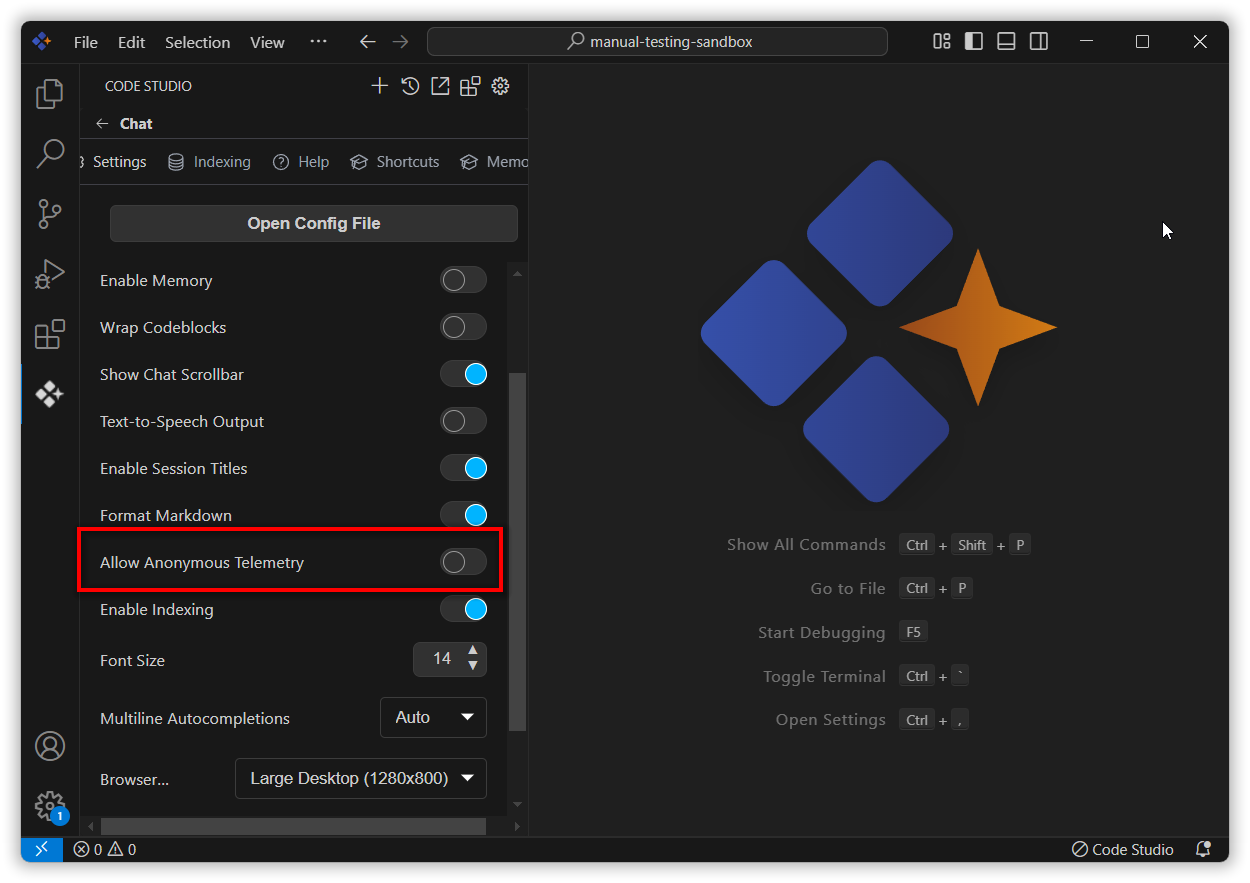Click the Code Studio status bar item
Viewport: 1250px width, 883px height.
(x=1123, y=850)
